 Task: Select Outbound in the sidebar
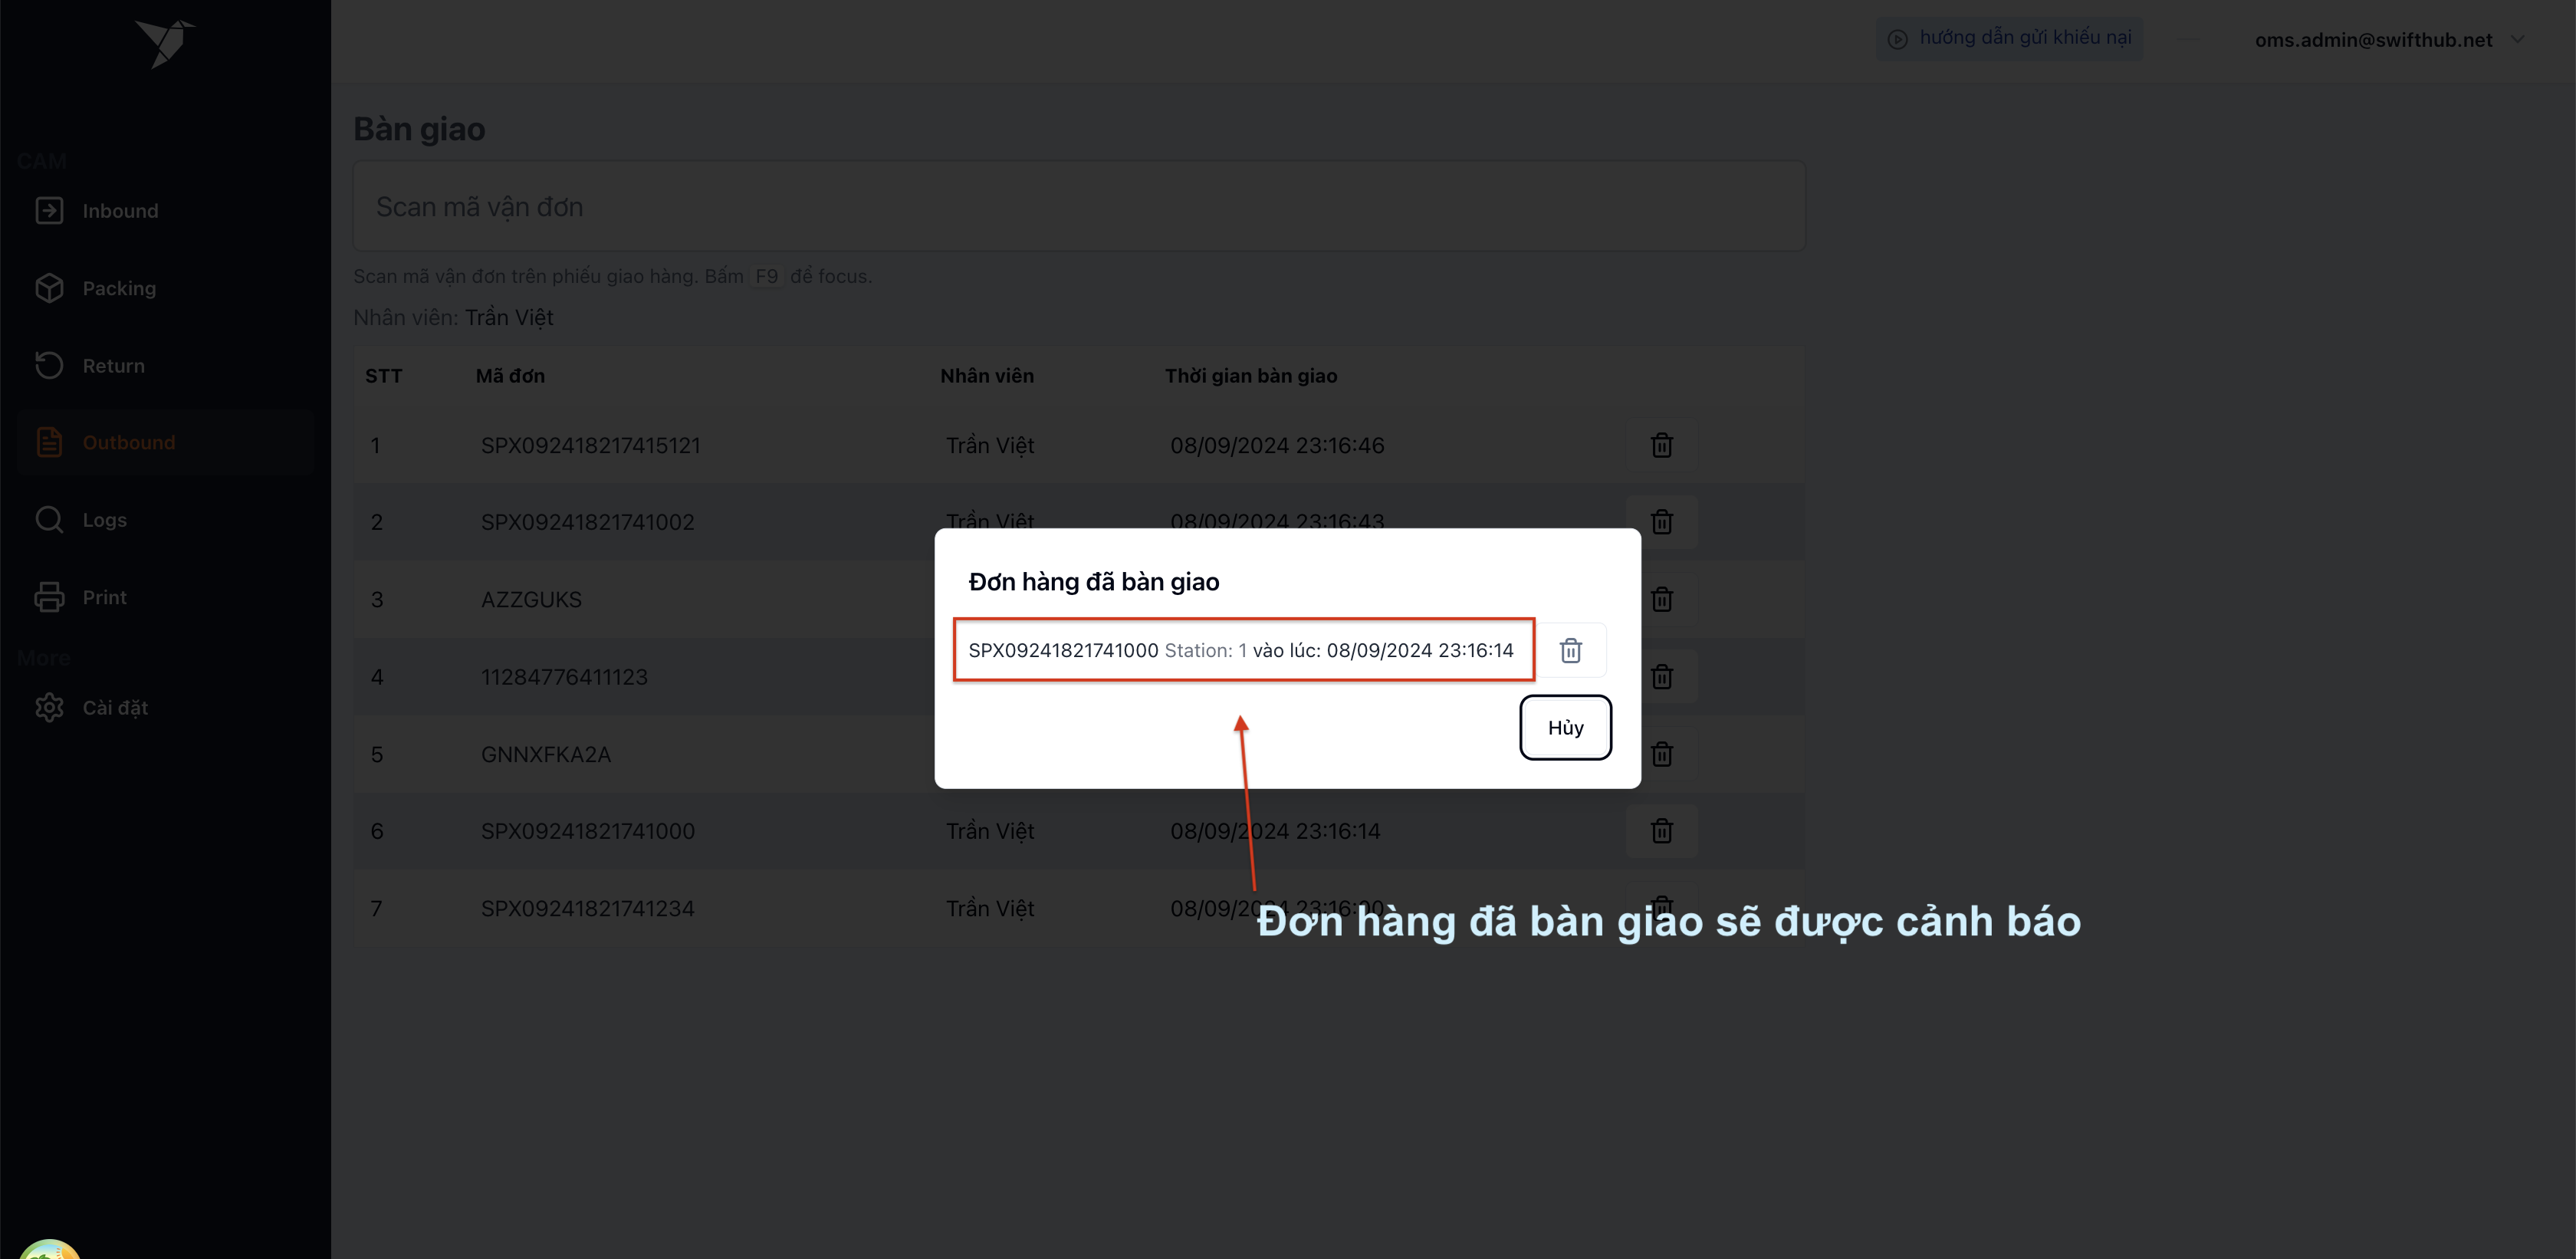click(165, 442)
